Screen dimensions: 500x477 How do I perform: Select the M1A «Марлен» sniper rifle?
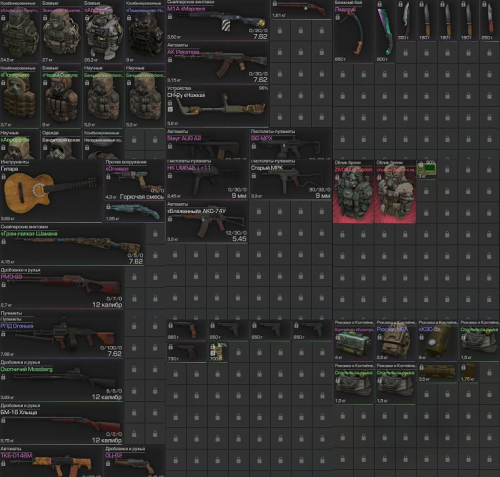click(x=217, y=20)
